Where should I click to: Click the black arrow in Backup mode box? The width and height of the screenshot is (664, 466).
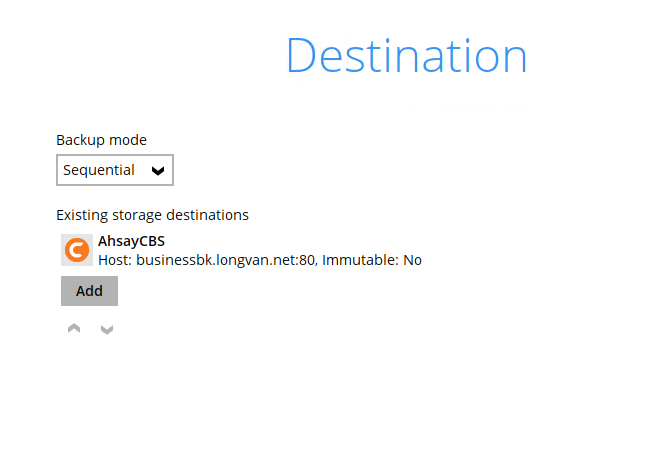tap(158, 170)
